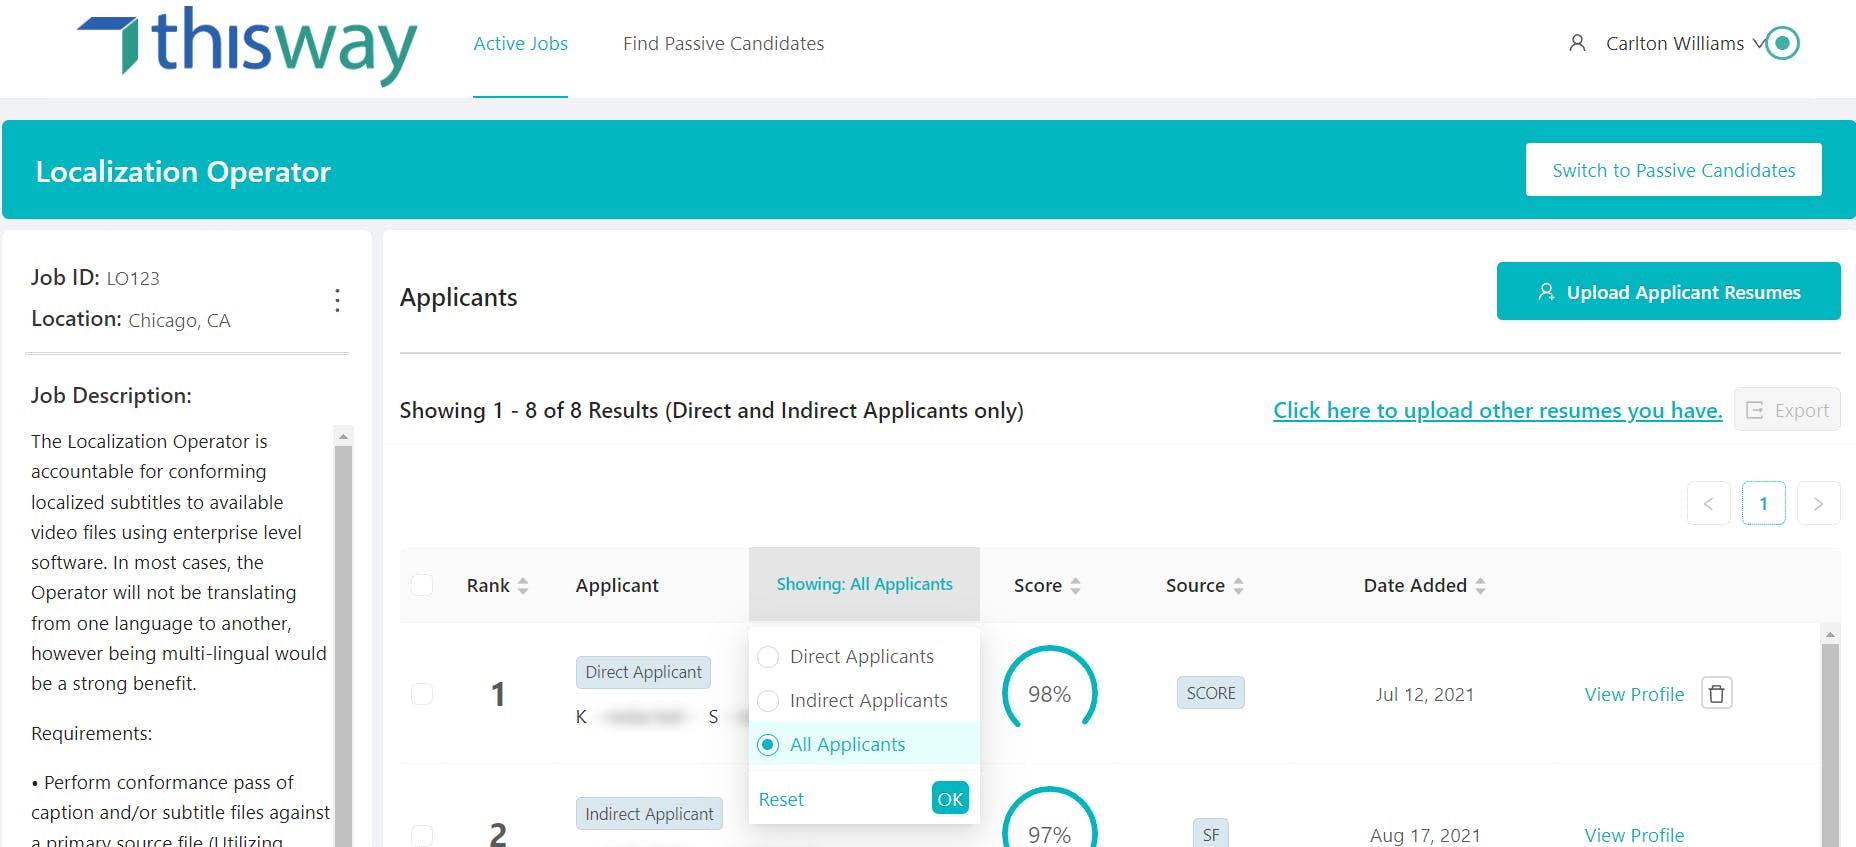View Profile of the Jul 12, 2021 applicant
1856x847 pixels.
pos(1634,694)
